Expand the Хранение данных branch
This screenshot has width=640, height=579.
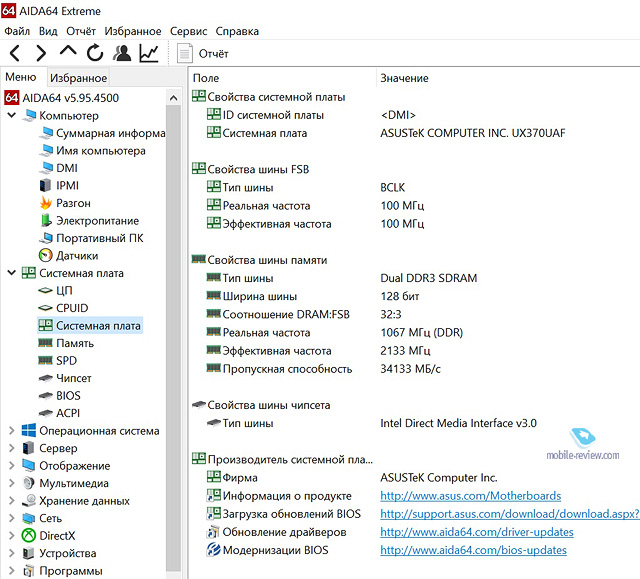tap(11, 501)
